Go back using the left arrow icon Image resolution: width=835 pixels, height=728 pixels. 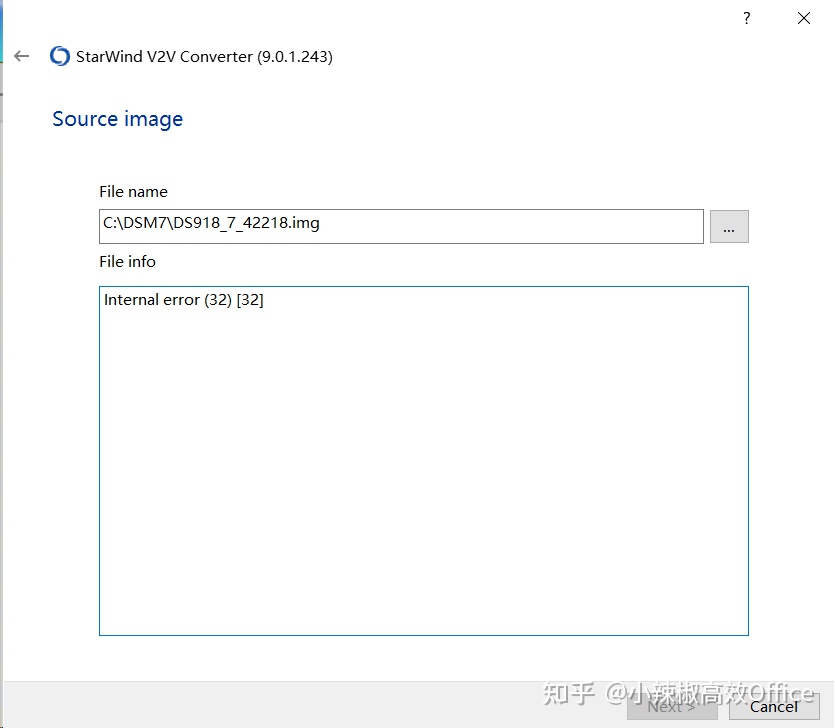(x=22, y=56)
